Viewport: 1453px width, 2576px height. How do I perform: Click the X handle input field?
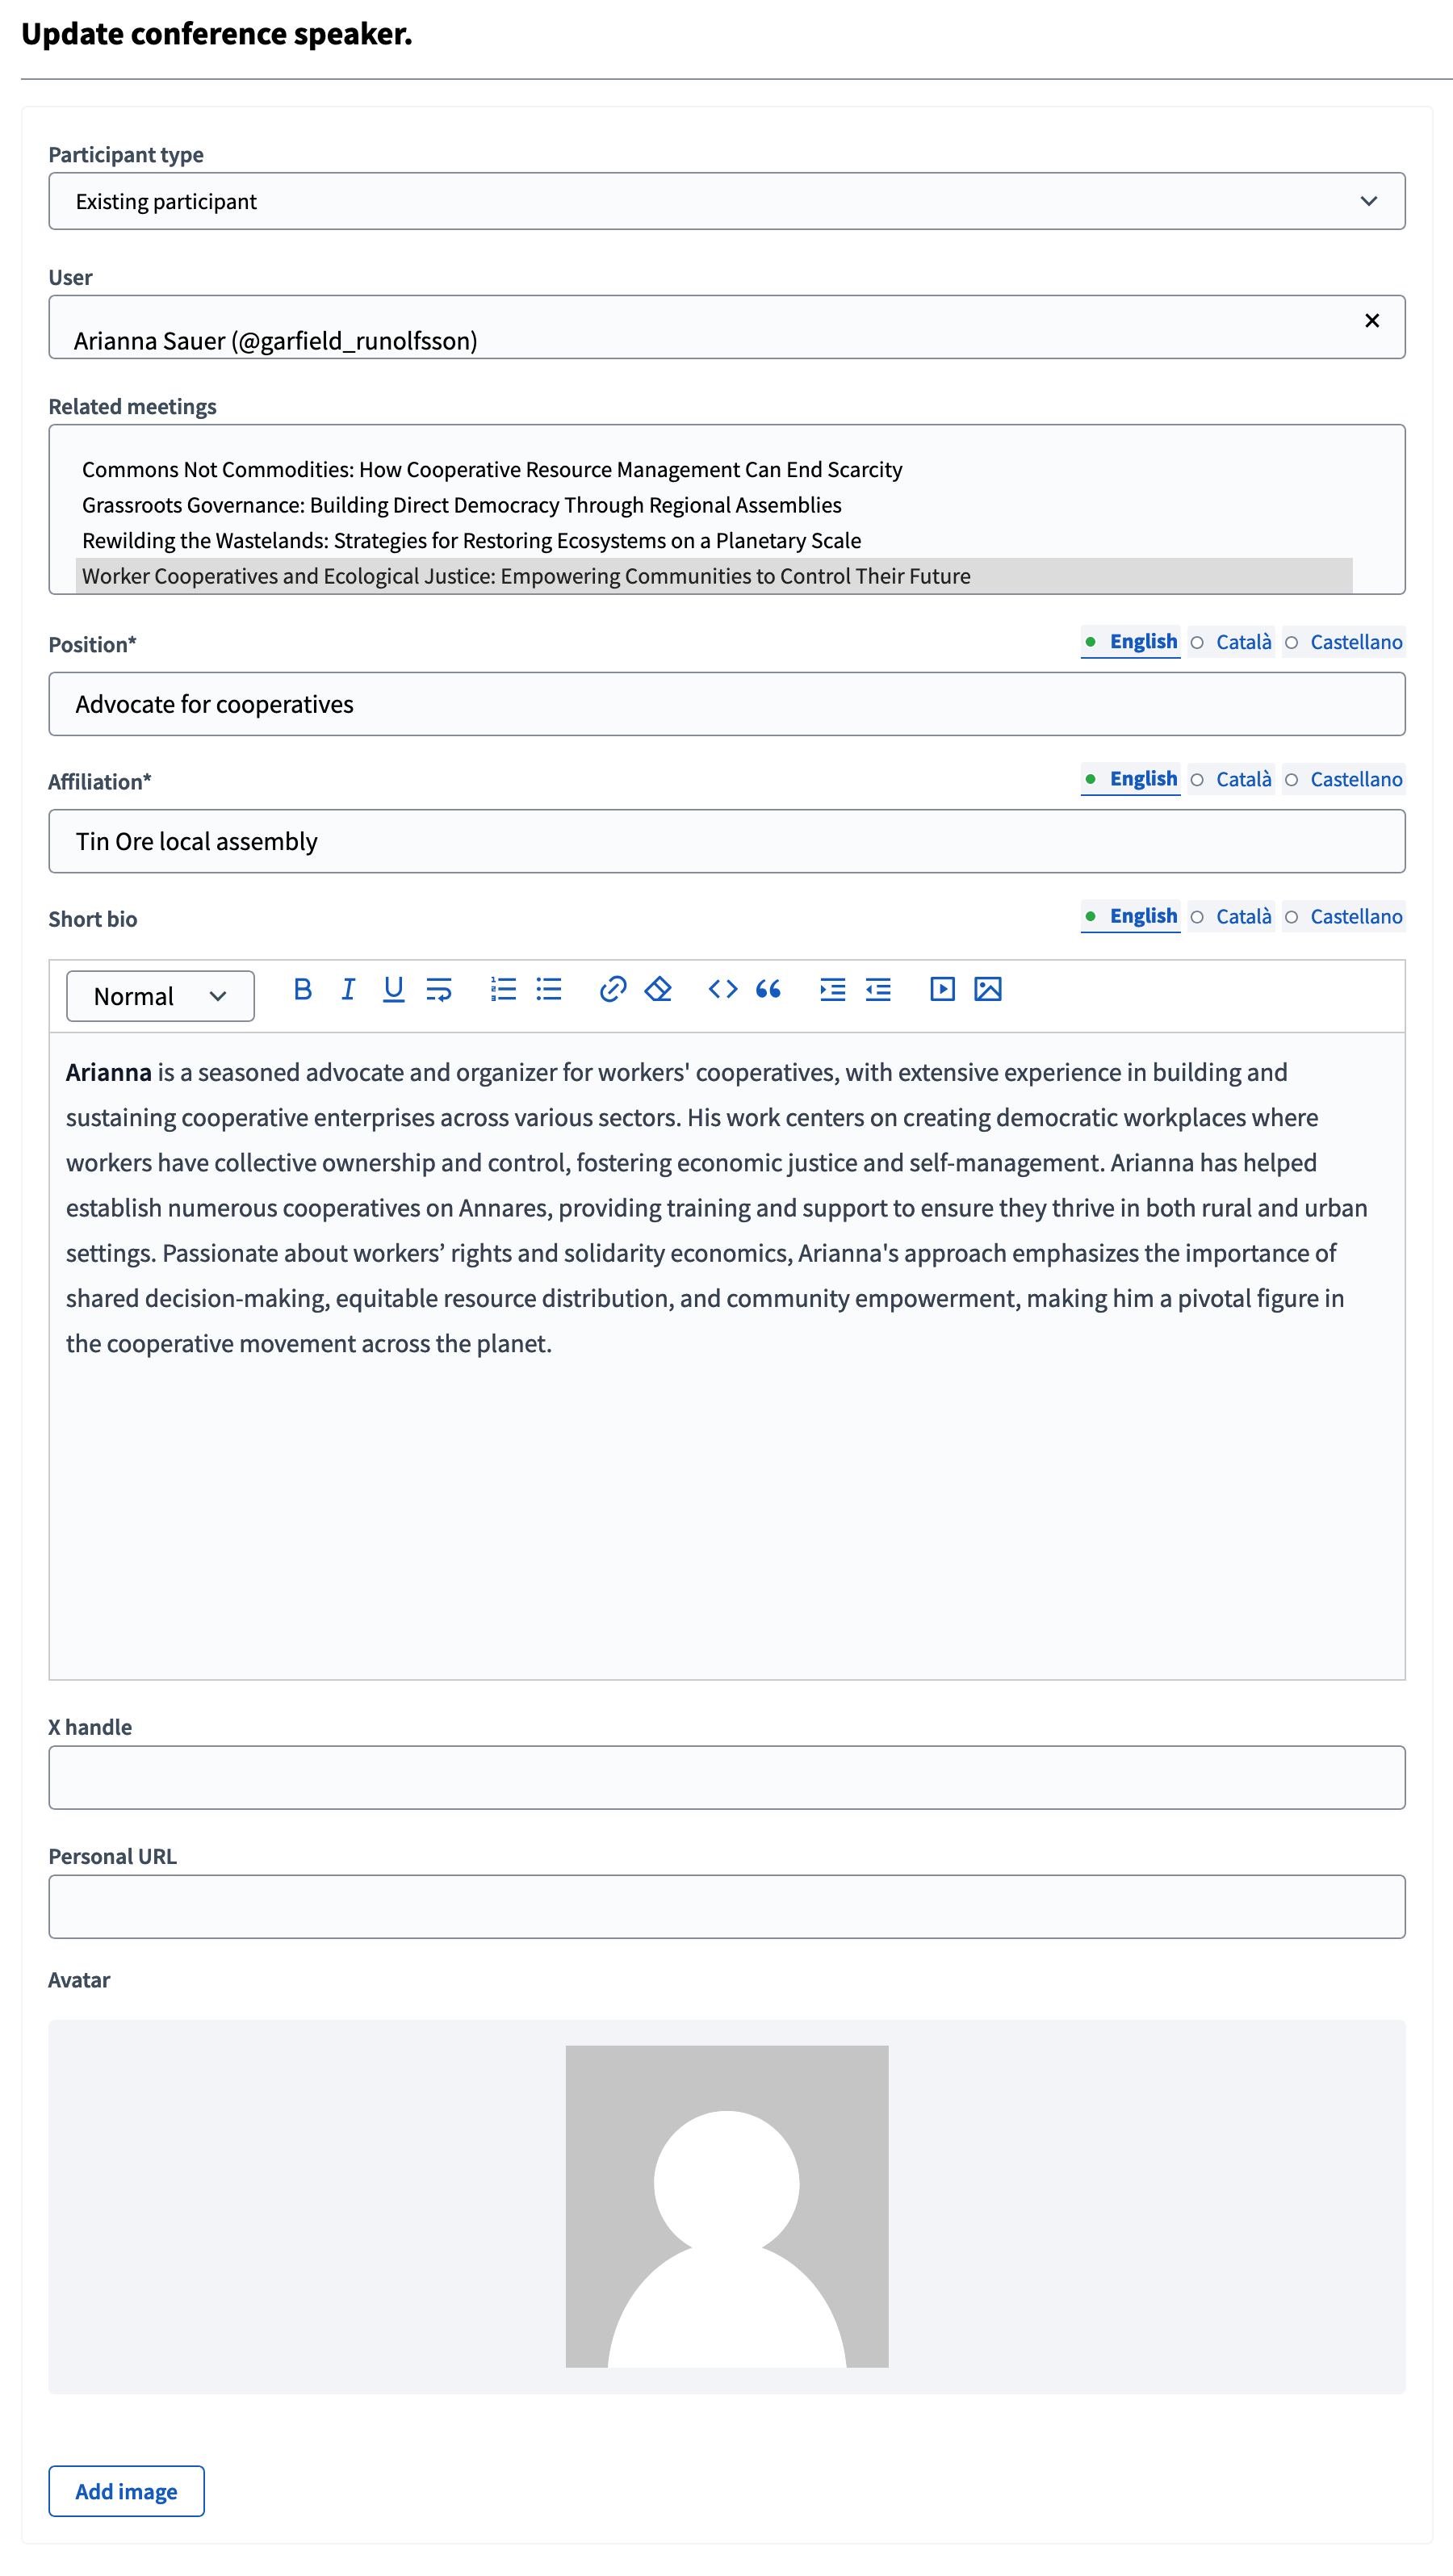(x=726, y=1777)
